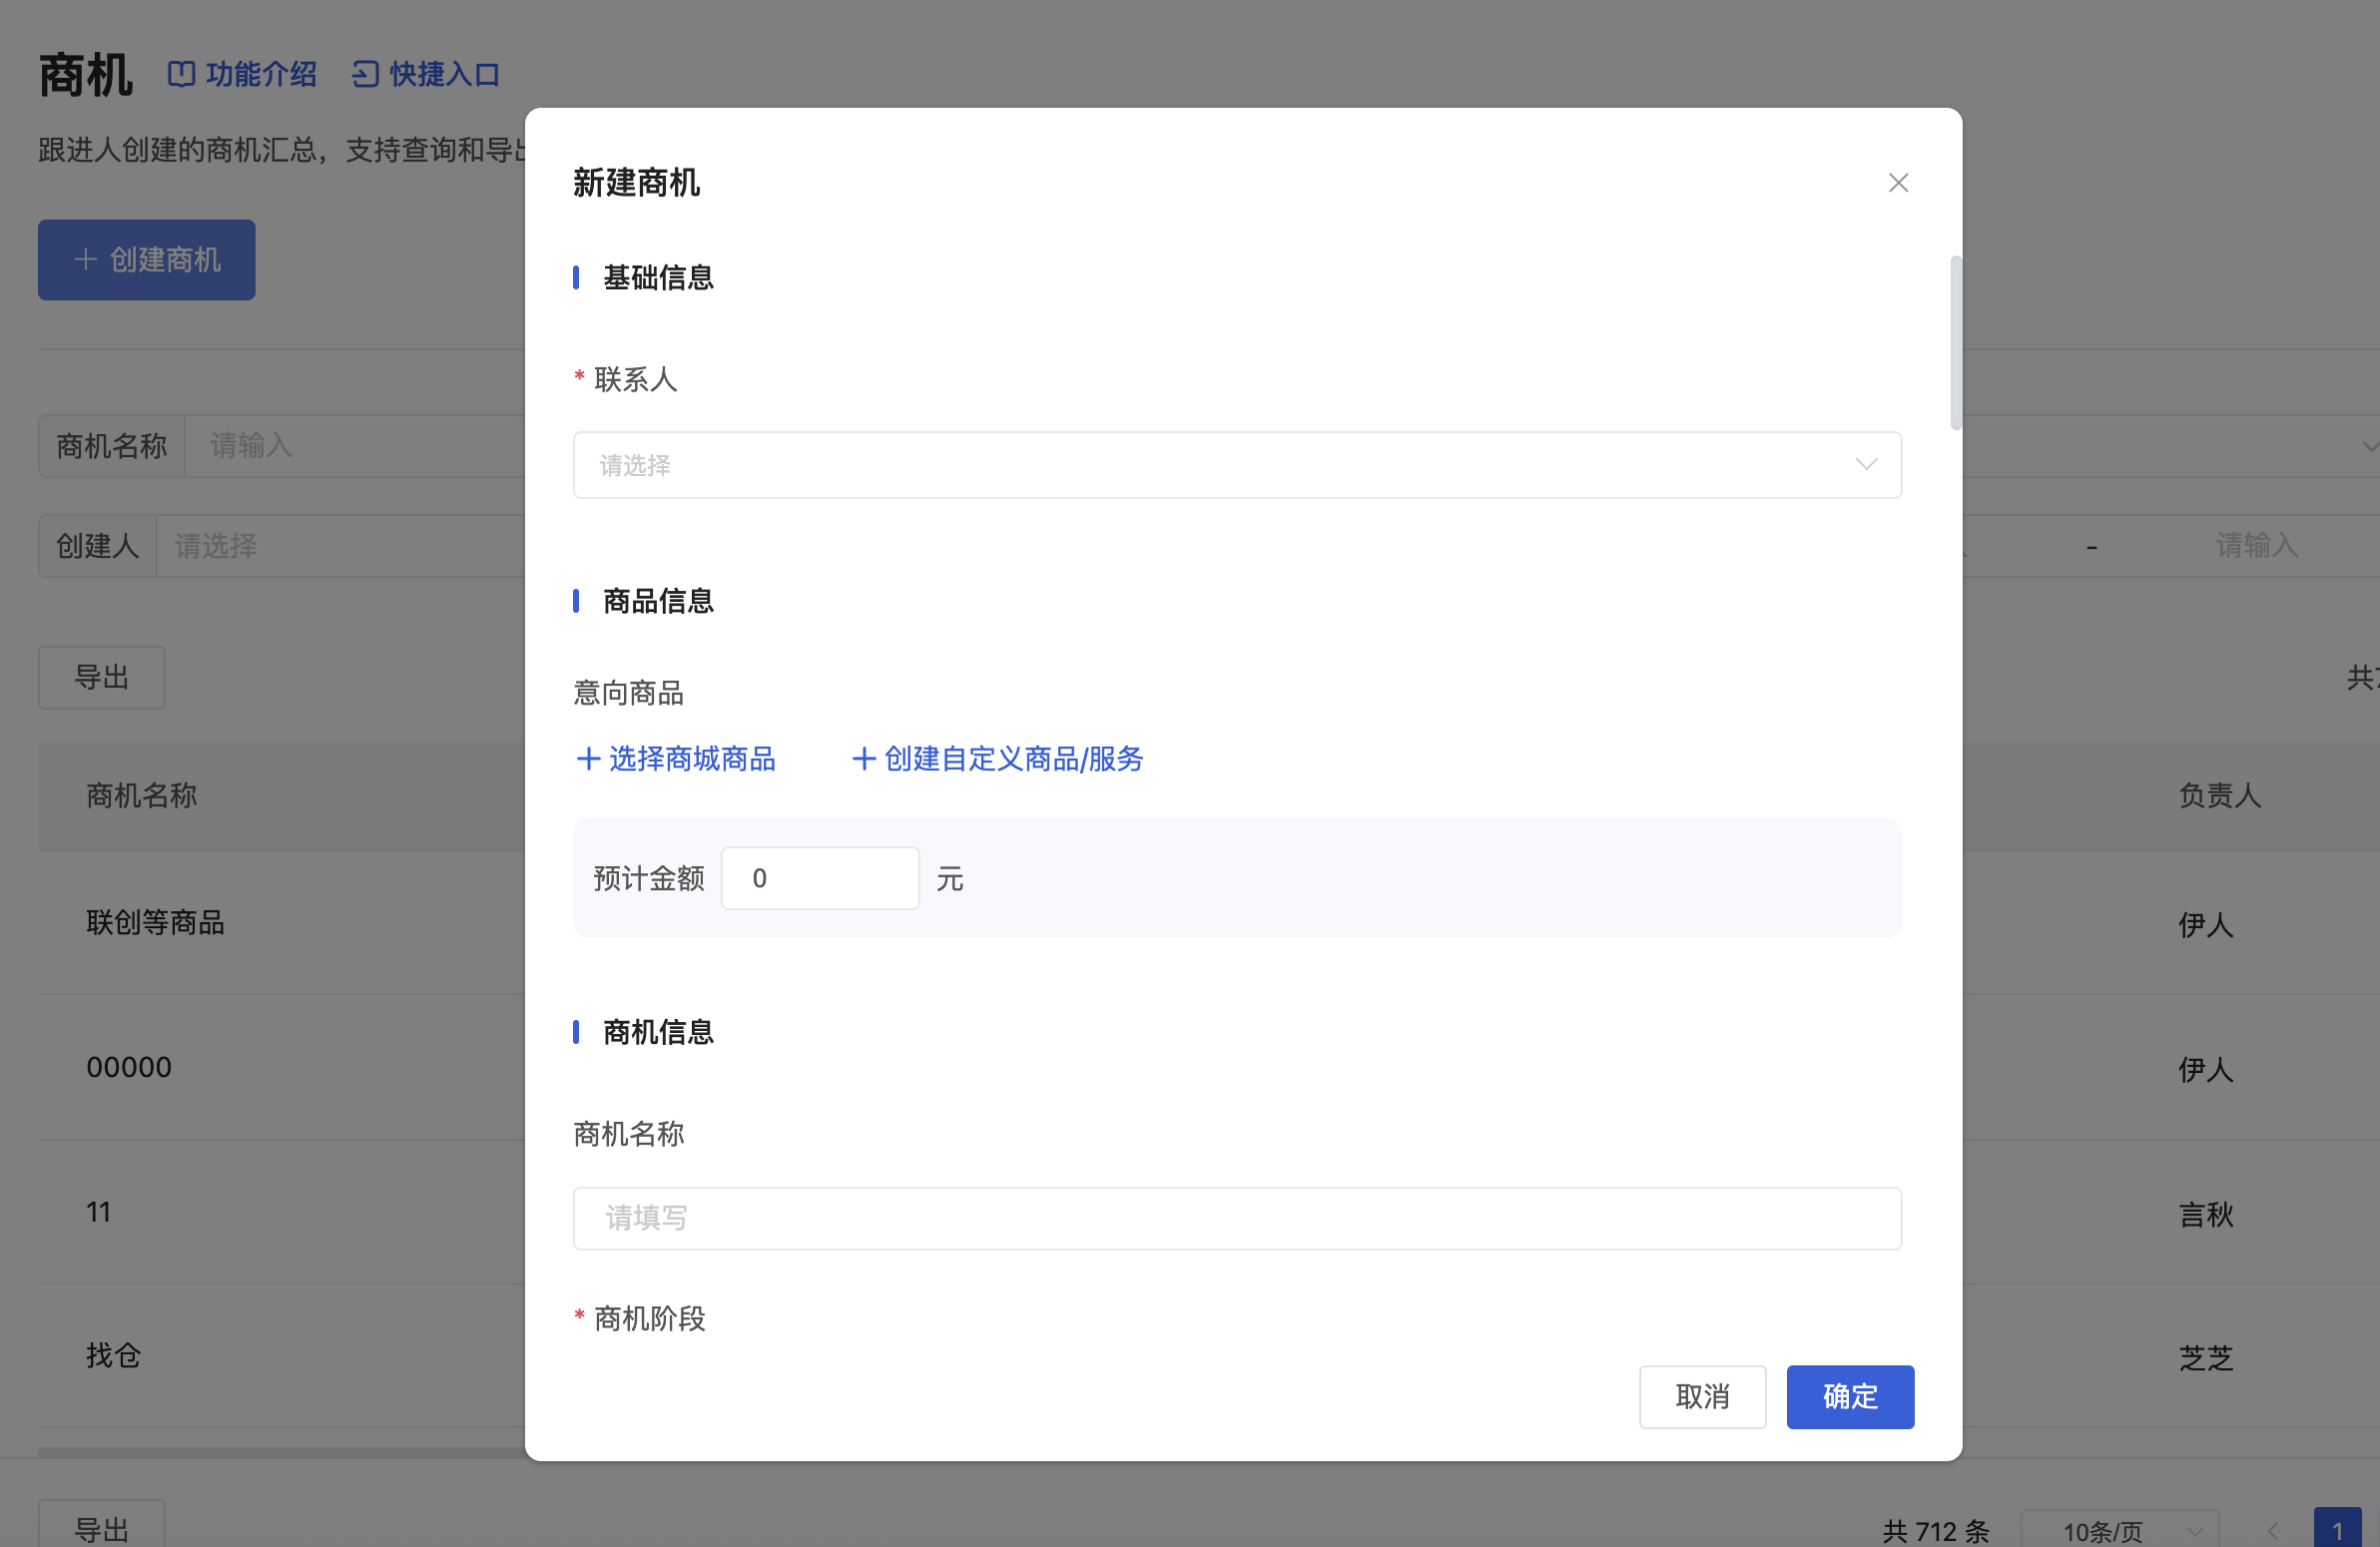Open 快捷入口 link

pos(444,74)
